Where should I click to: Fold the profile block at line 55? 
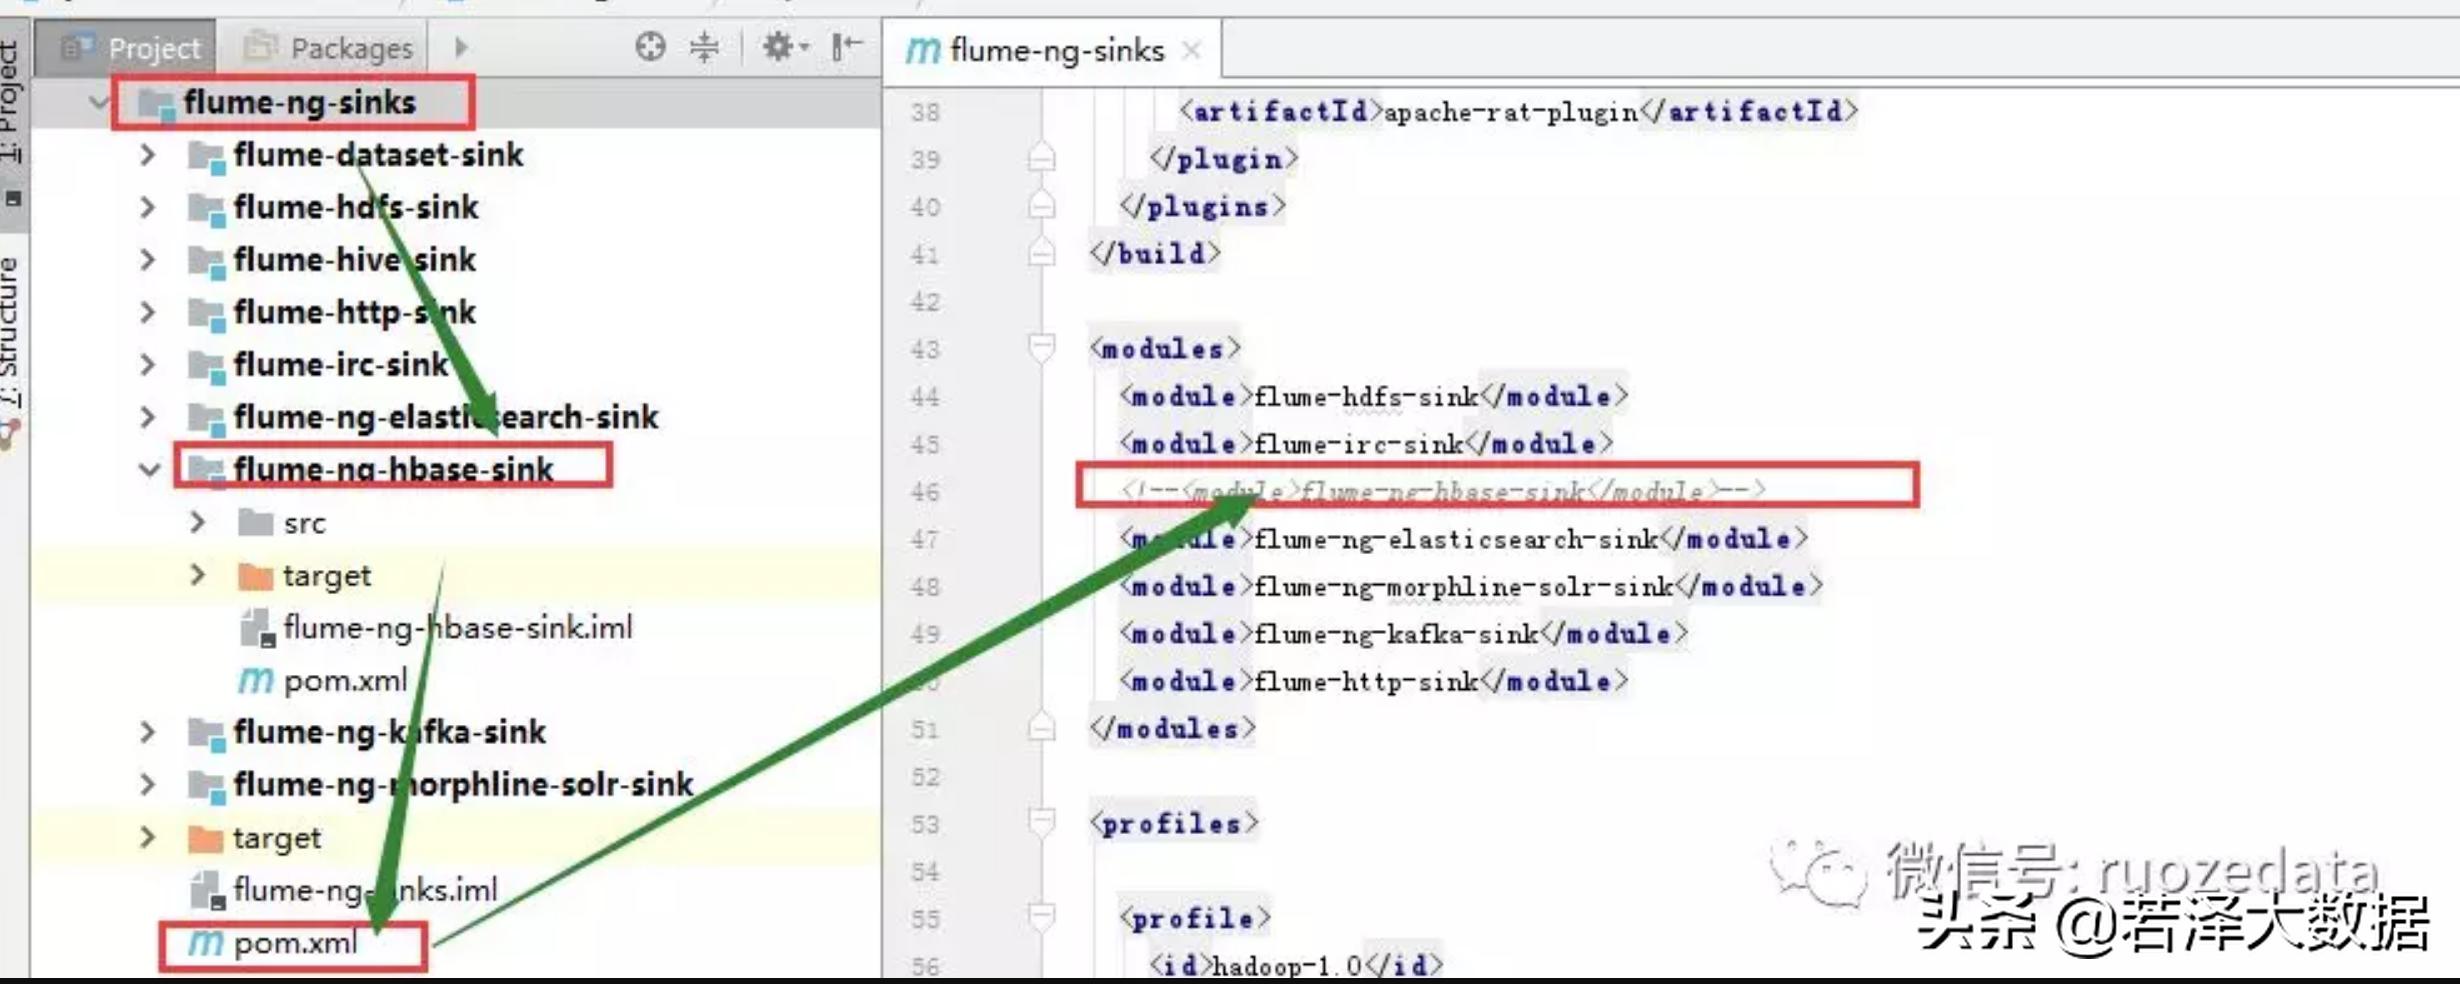coord(1041,917)
